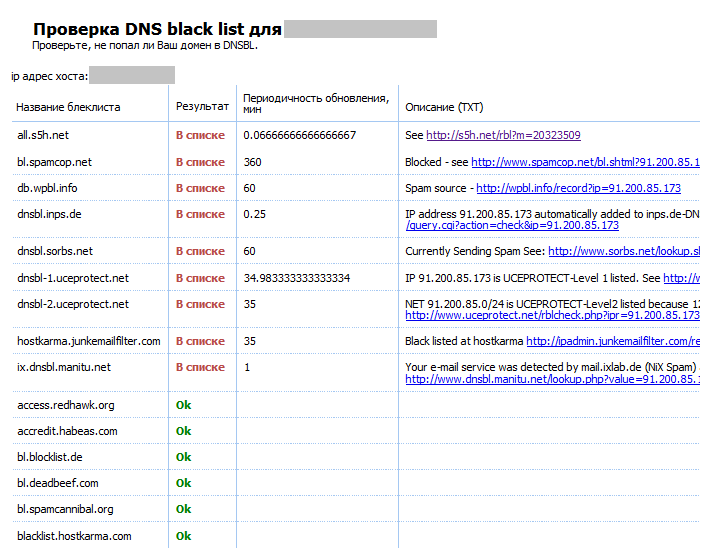Viewport: 723px width, 555px height.
Task: Select the all.s5h.net blacklist name
Action: (43, 135)
